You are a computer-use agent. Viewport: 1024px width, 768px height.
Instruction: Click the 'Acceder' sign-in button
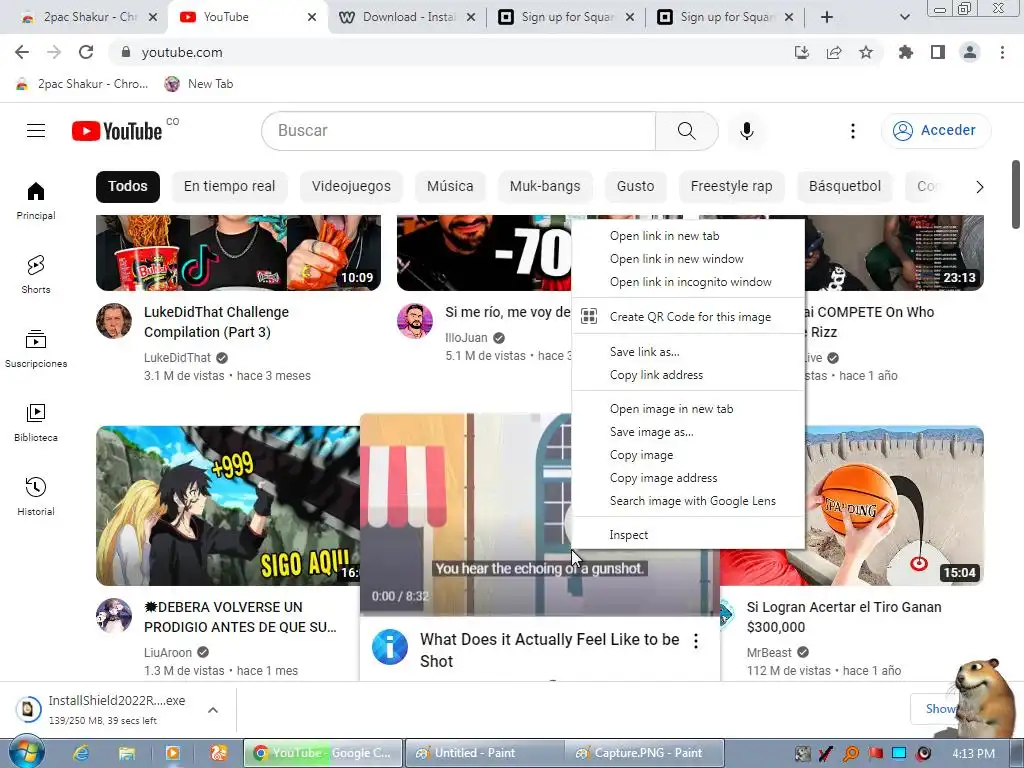click(936, 131)
